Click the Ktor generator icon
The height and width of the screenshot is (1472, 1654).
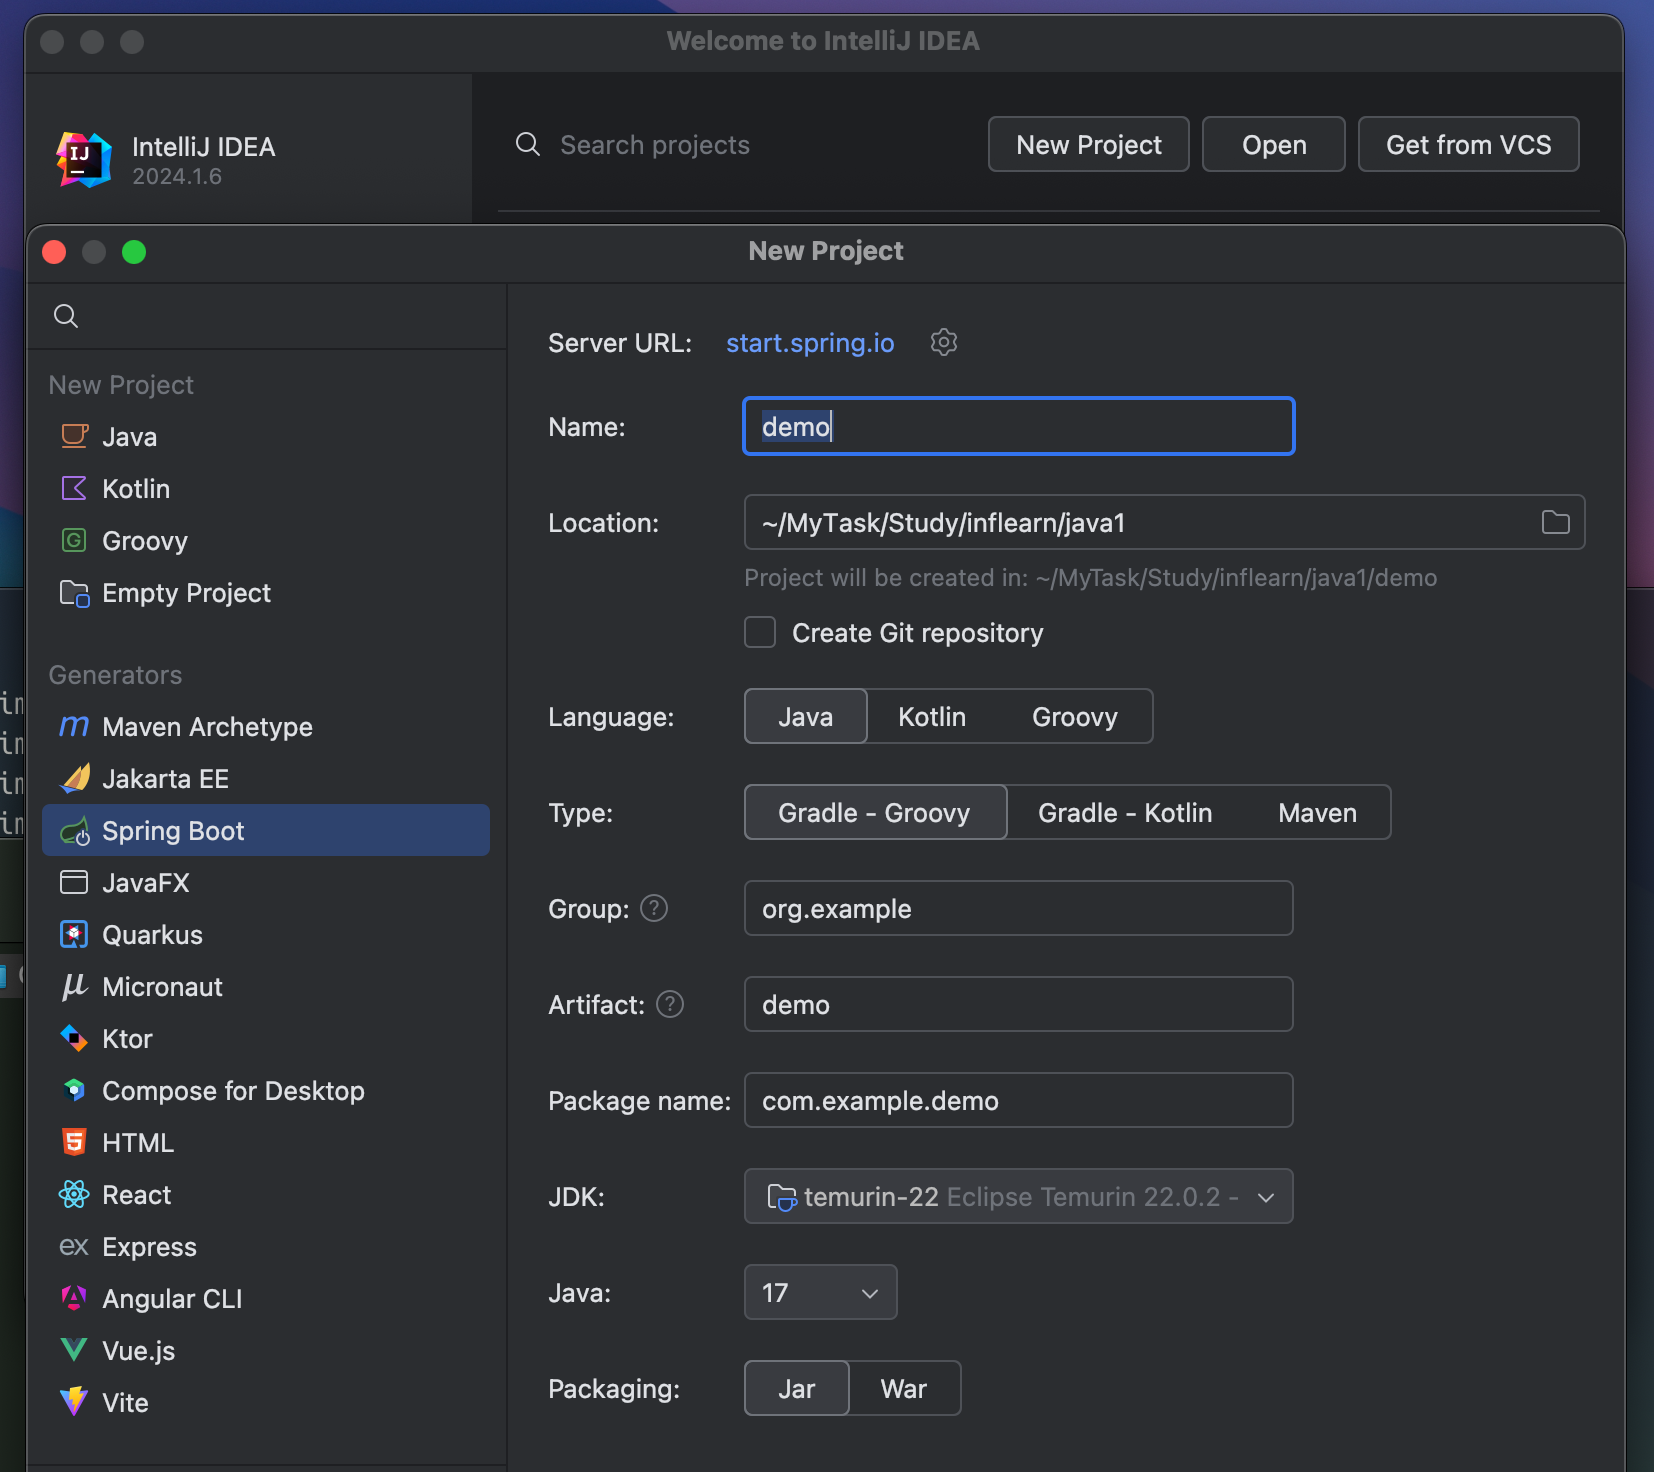75,1038
